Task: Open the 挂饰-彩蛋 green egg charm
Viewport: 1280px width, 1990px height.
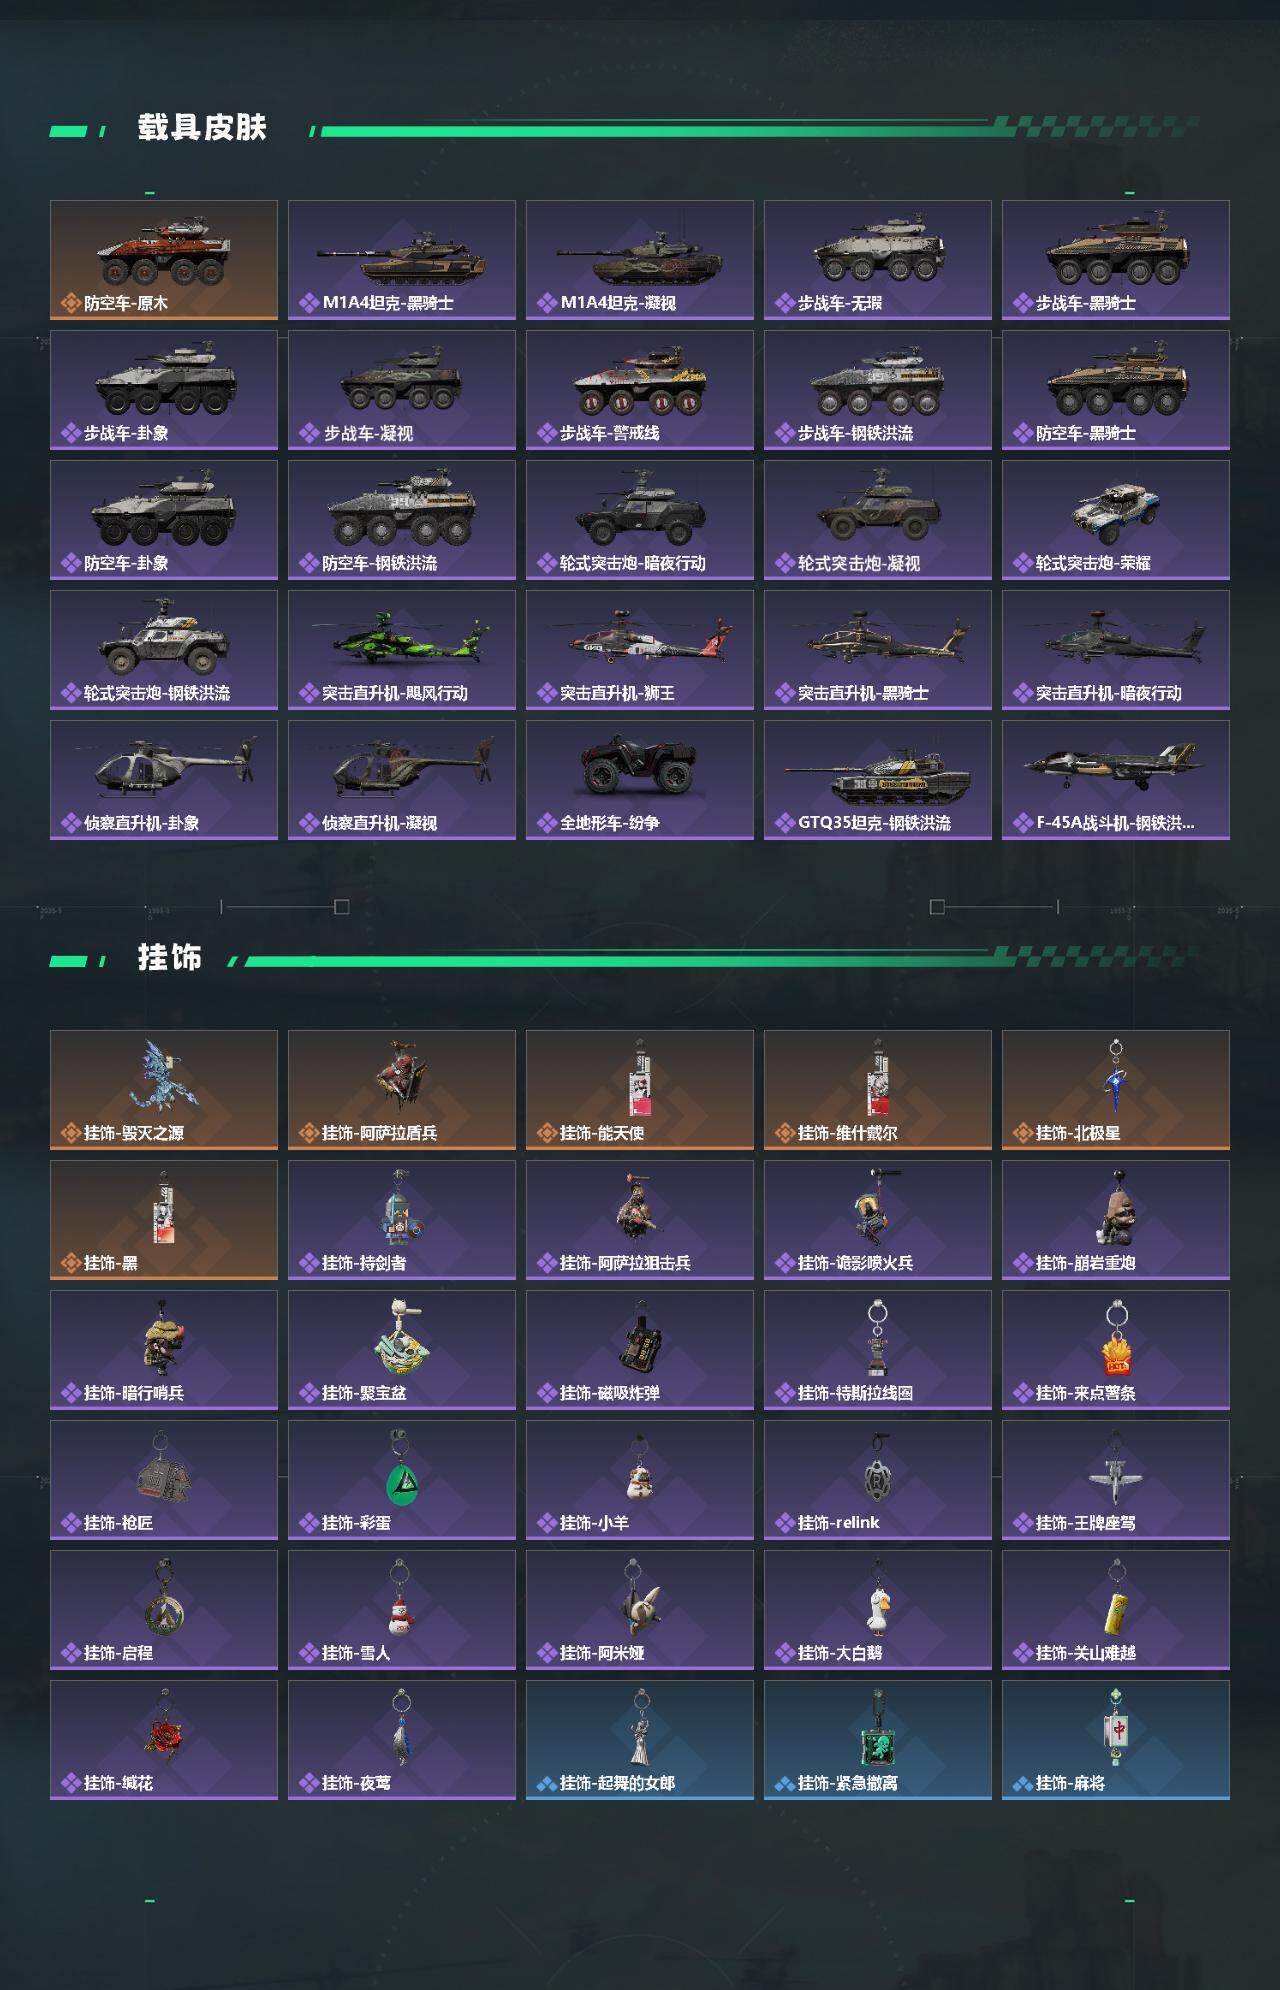Action: coord(402,1480)
